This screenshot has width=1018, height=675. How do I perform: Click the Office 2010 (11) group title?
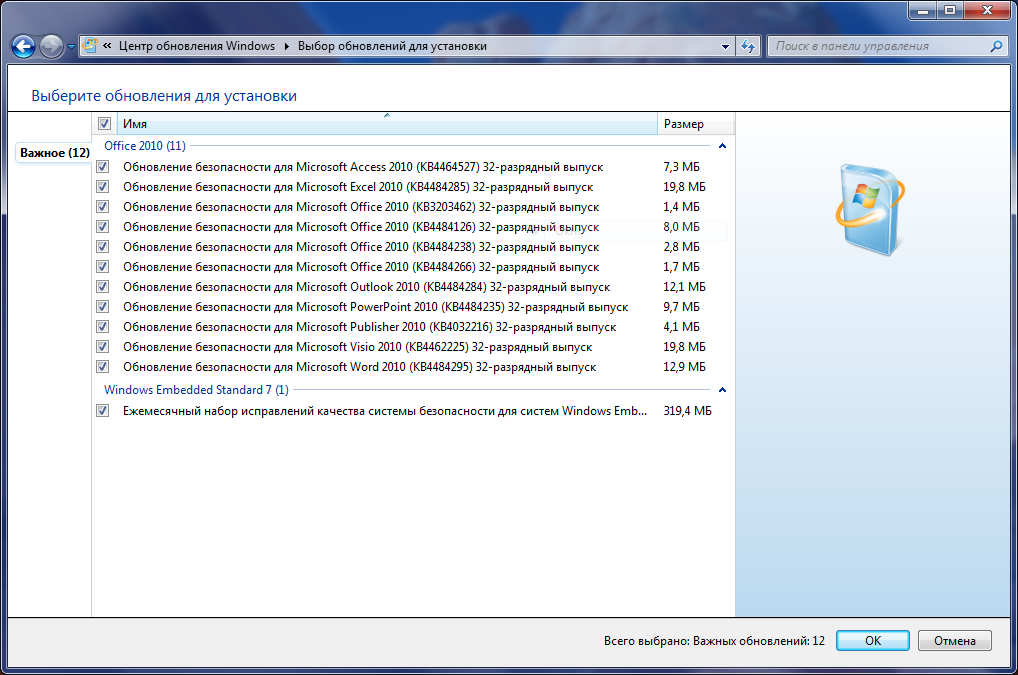coord(145,146)
